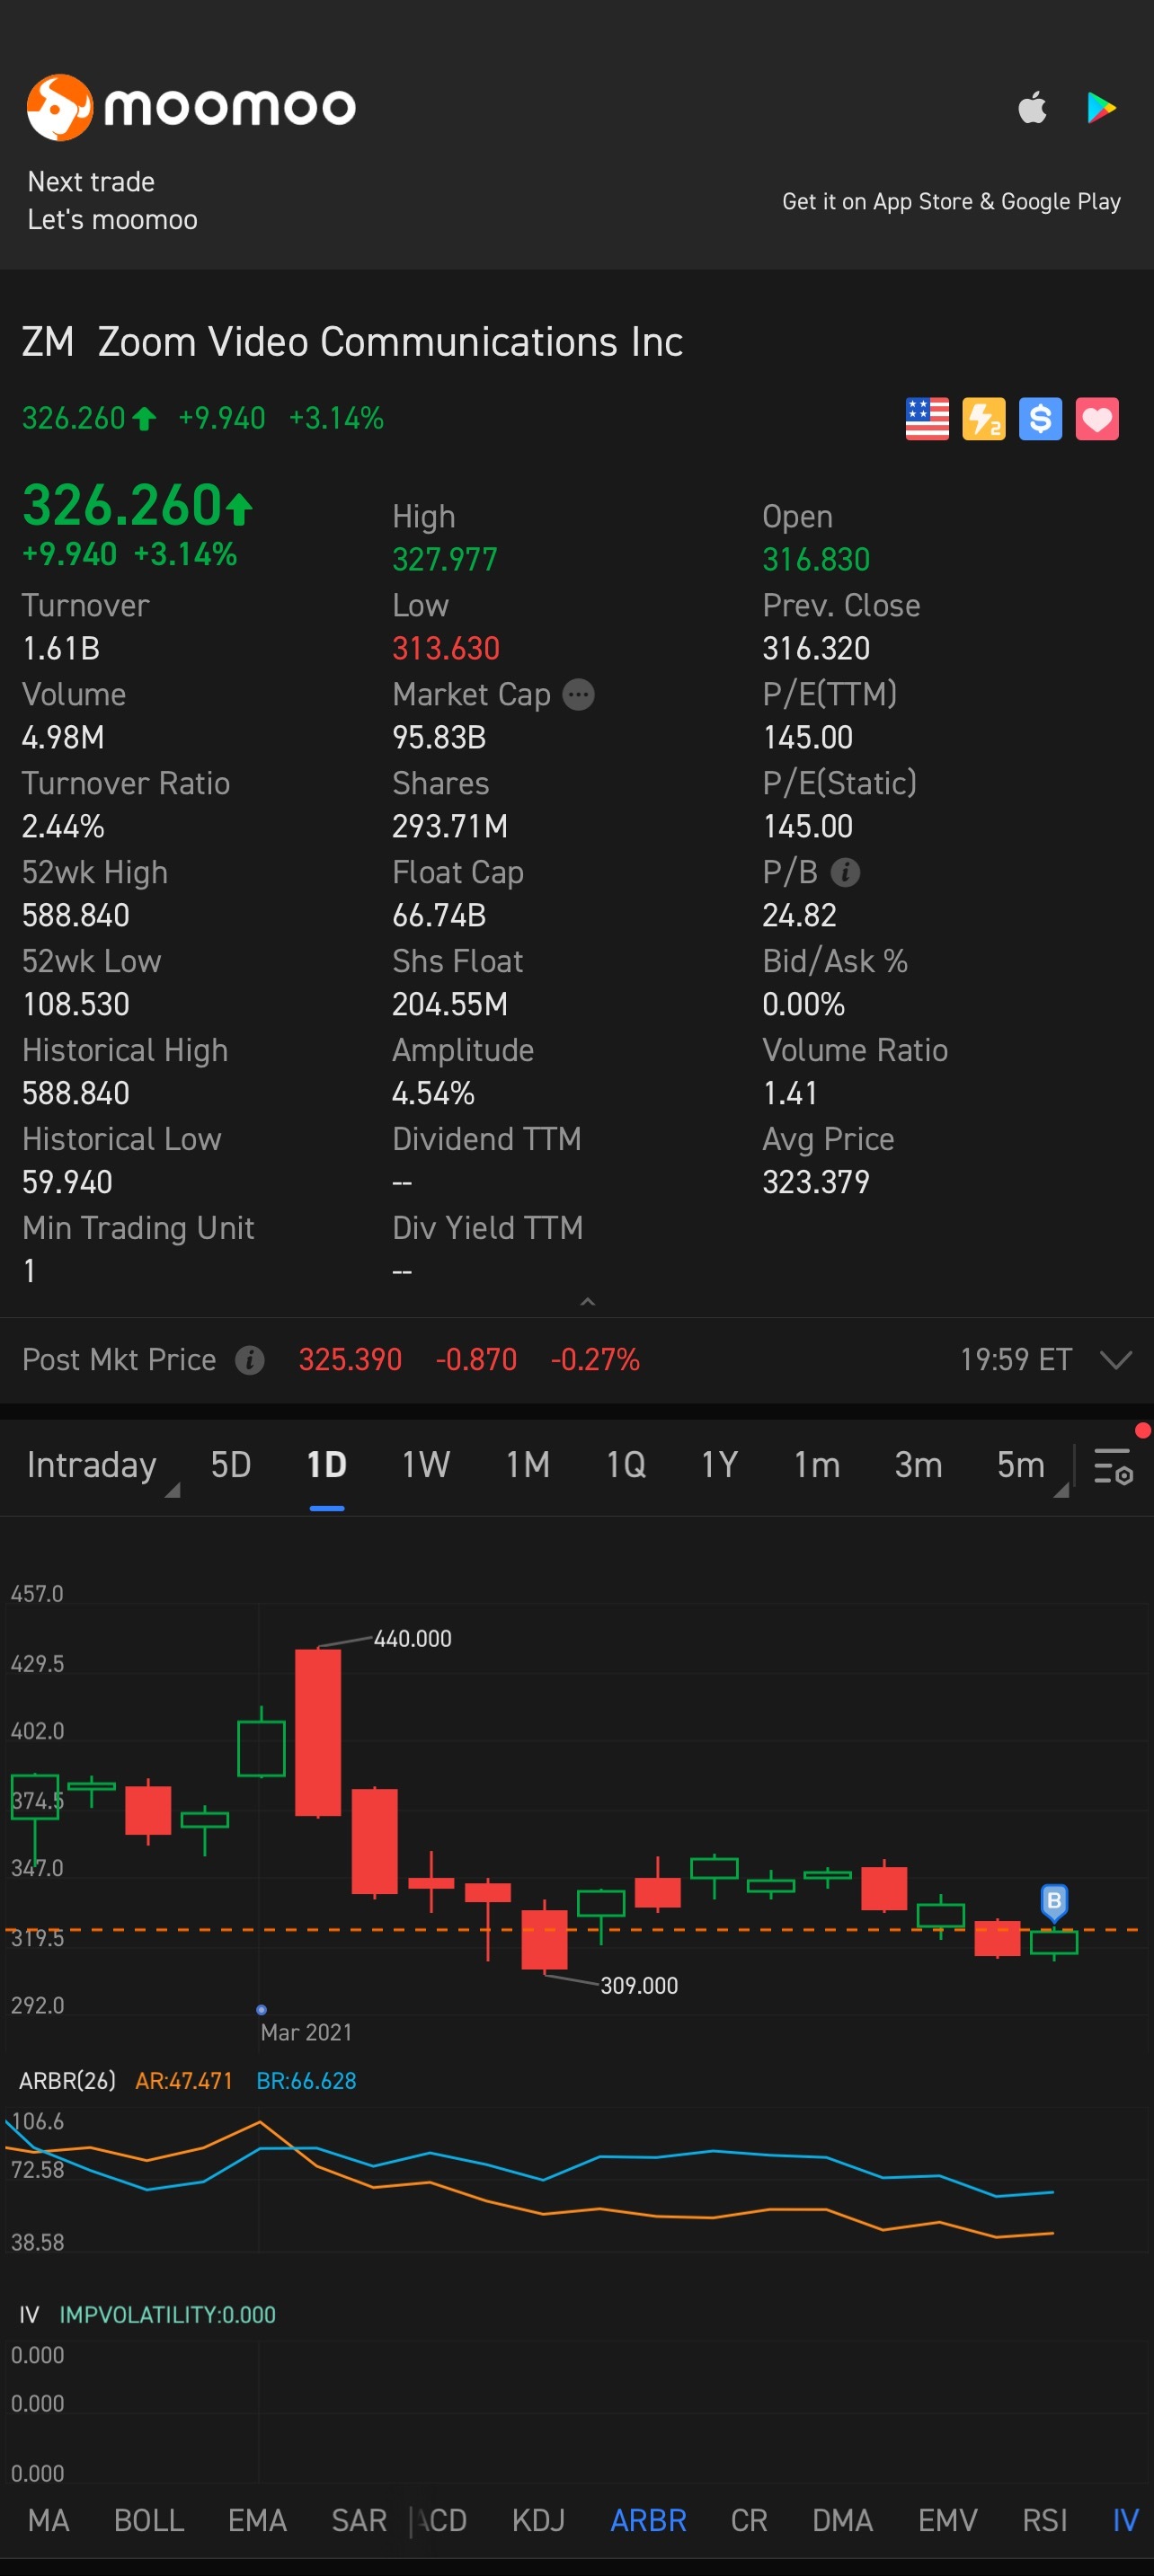Image resolution: width=1154 pixels, height=2576 pixels.
Task: Tap the ARBR(26) indicator label
Action: (67, 2080)
